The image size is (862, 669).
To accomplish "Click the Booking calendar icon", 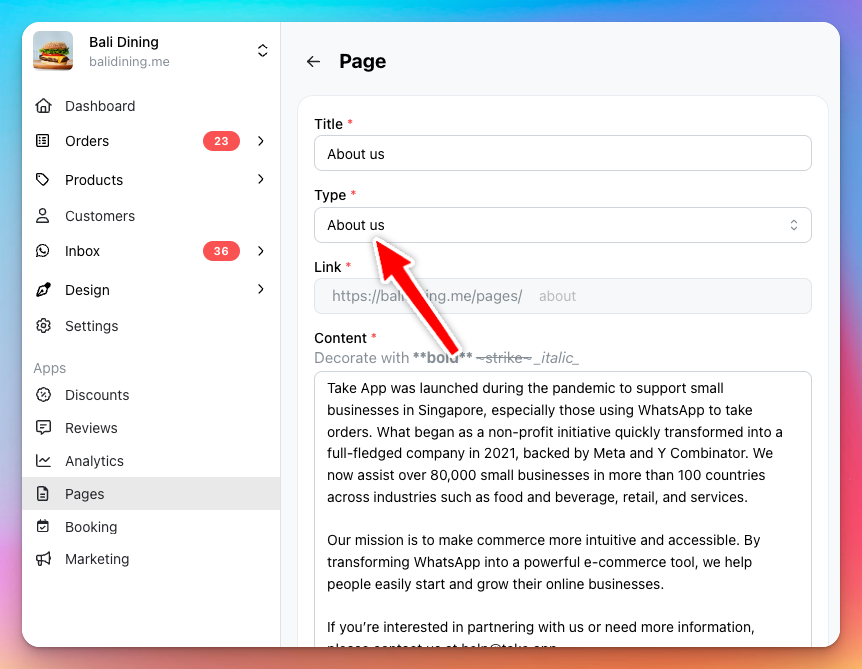I will (42, 526).
